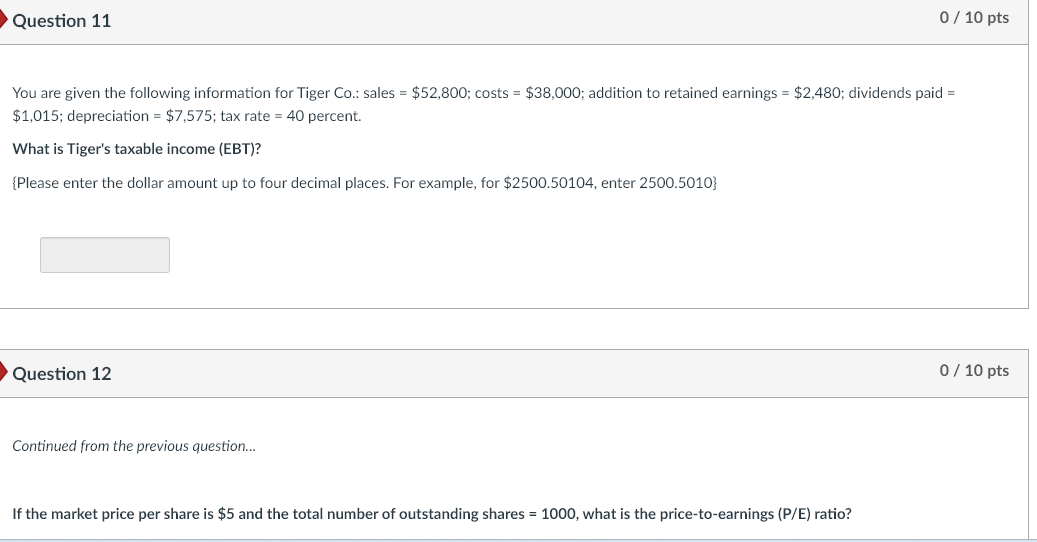Click the red arrow marker beside Question 12

[4, 373]
